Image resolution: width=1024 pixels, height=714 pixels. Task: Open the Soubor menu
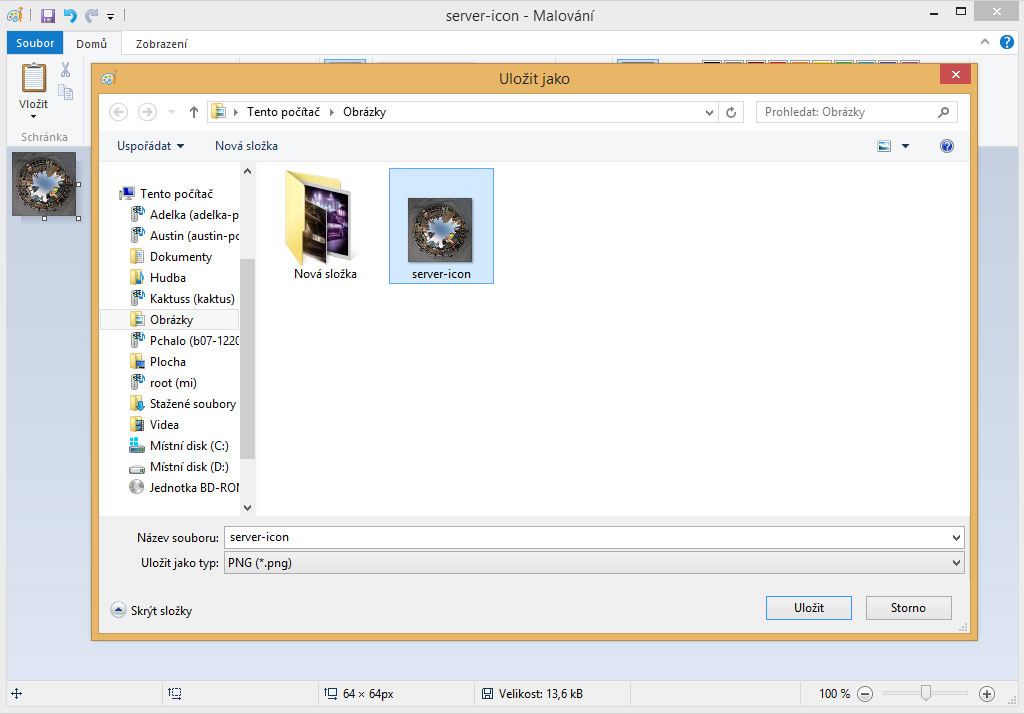coord(35,43)
